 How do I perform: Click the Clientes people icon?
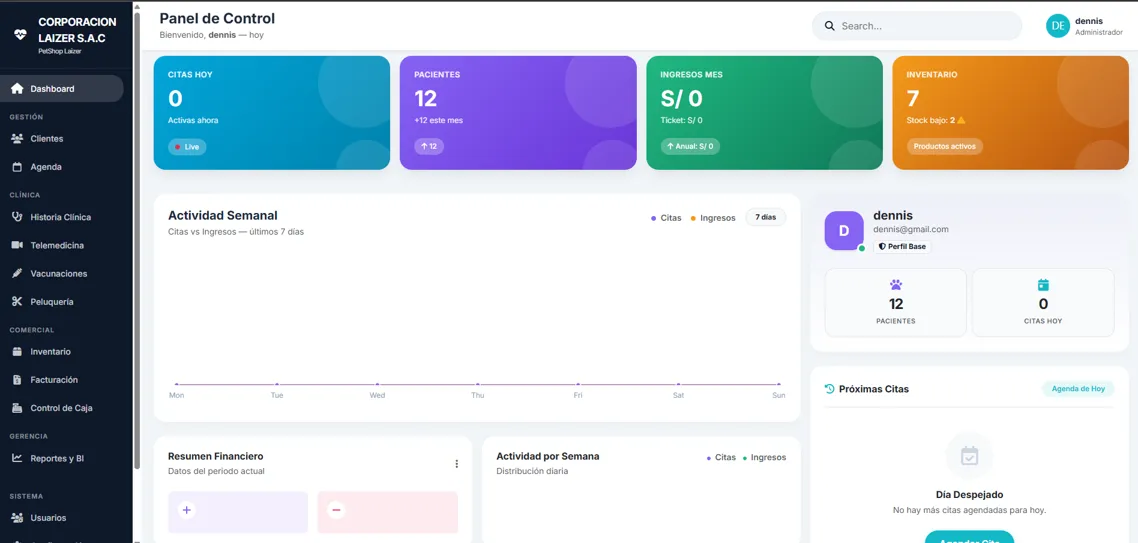click(17, 139)
